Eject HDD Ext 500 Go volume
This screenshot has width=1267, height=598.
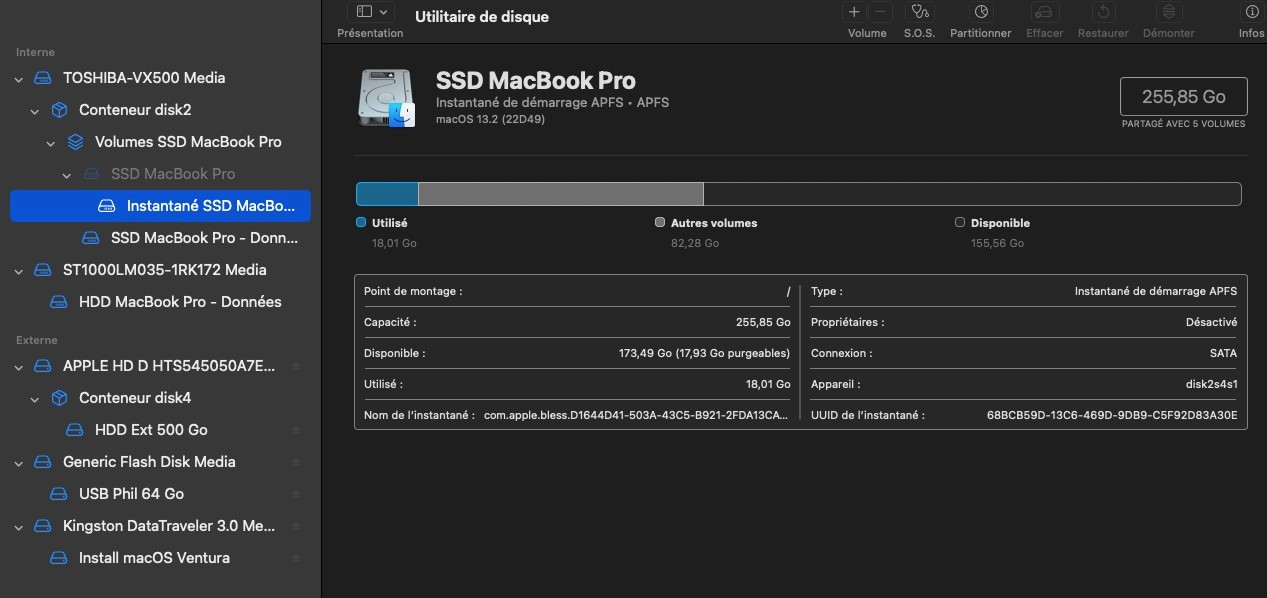click(296, 430)
